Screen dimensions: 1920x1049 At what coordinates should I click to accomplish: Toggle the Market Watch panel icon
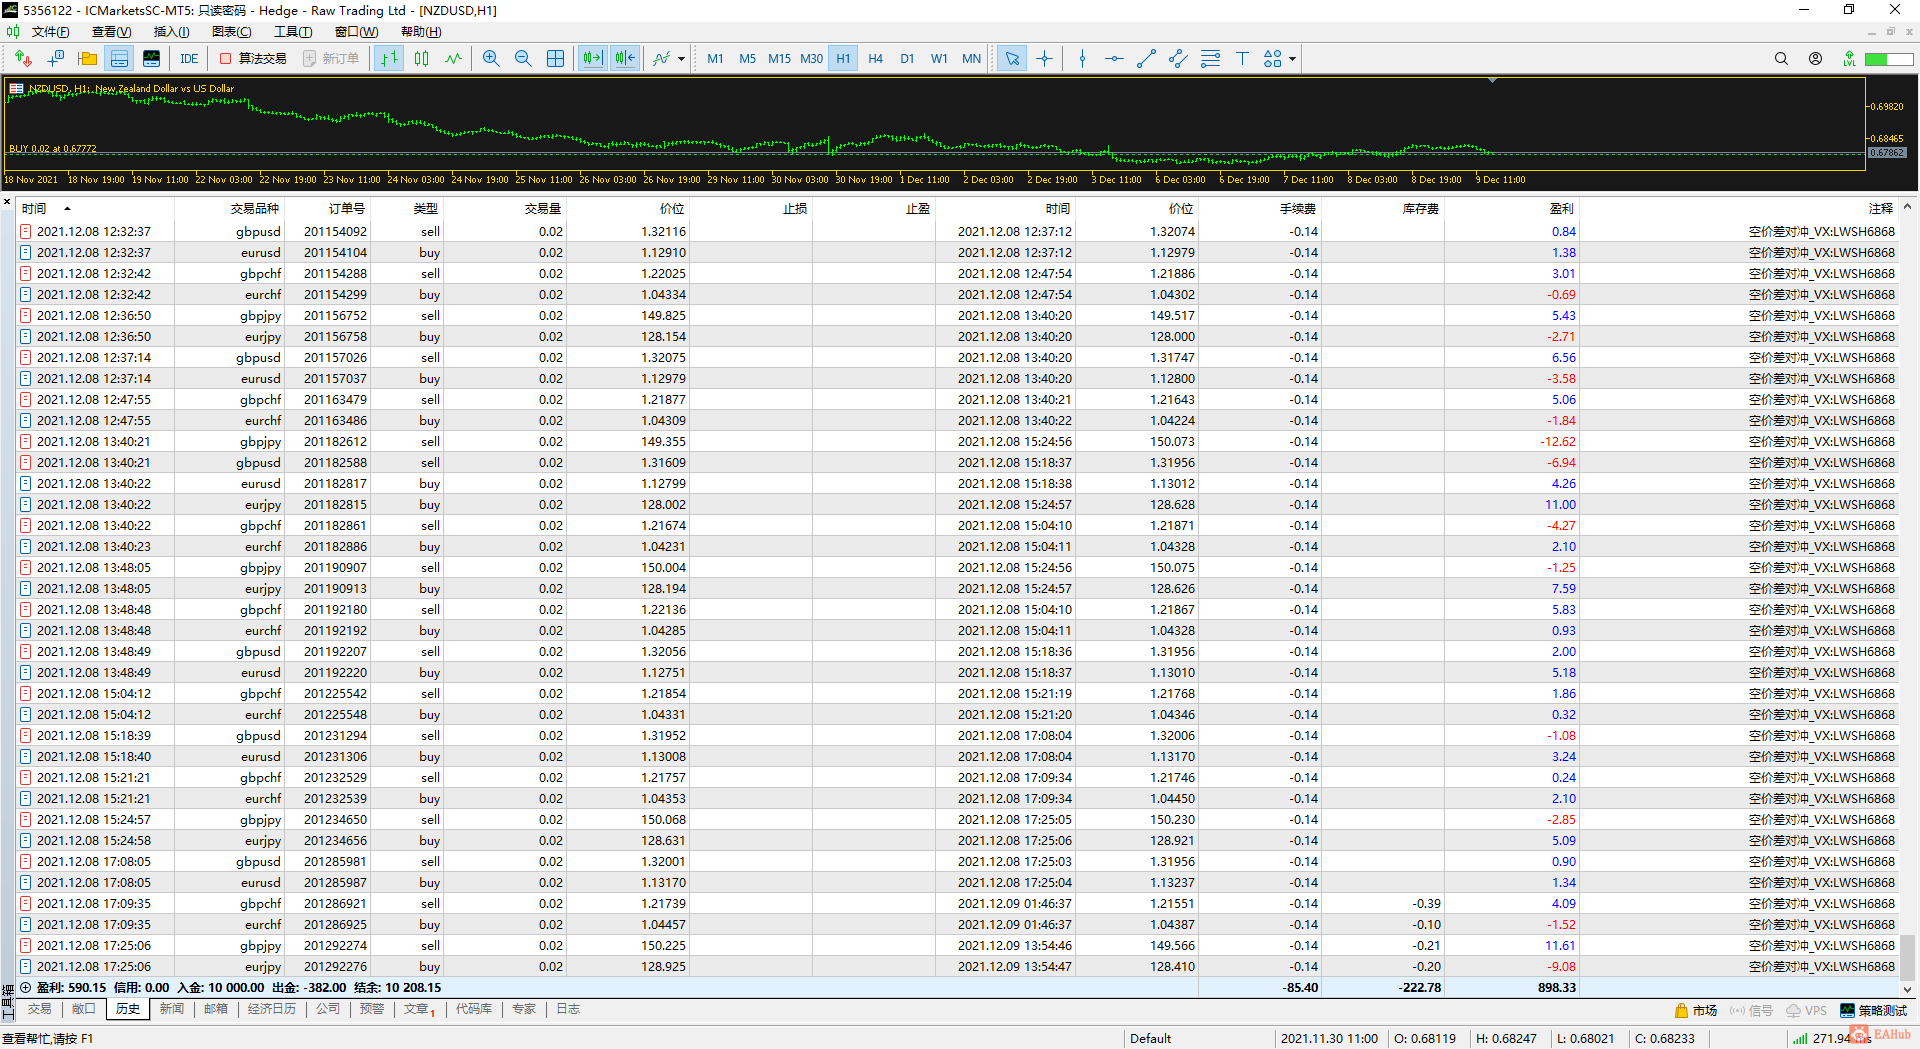[x=119, y=59]
